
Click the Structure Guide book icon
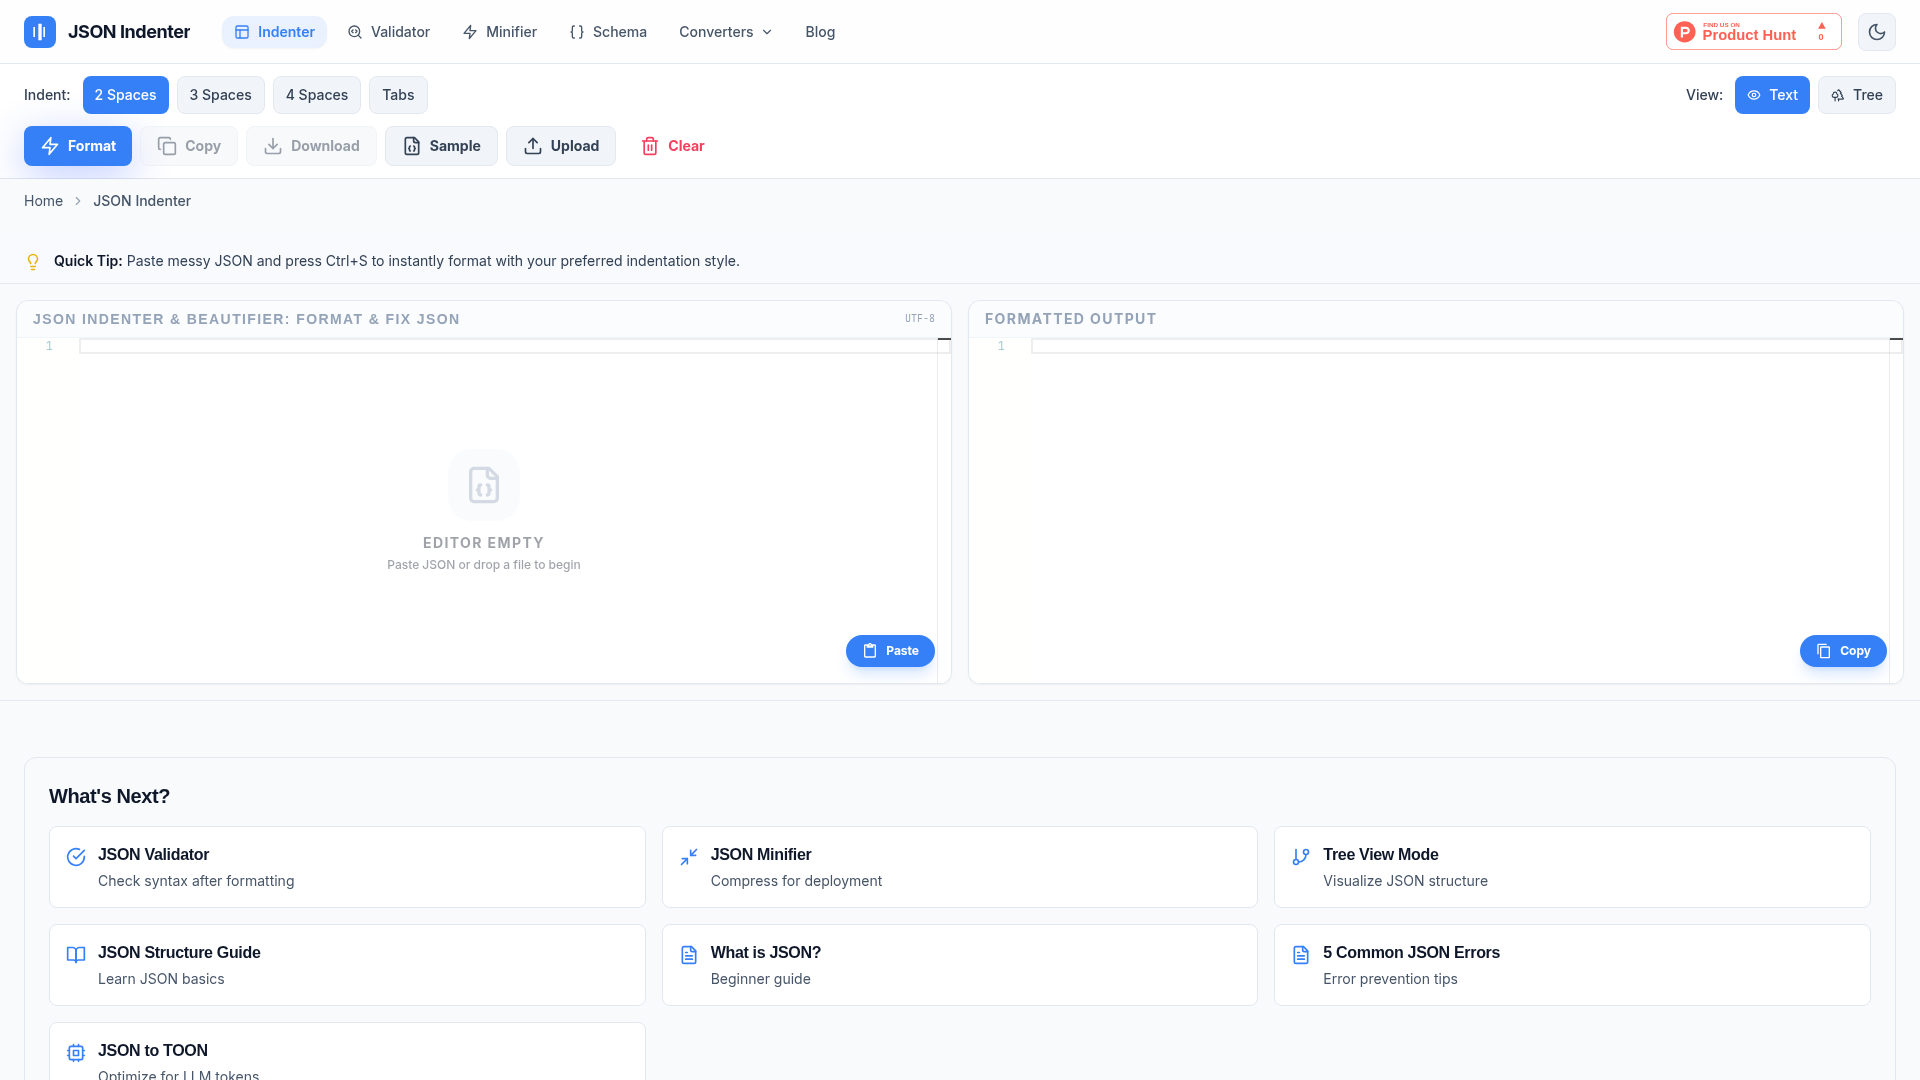76,955
